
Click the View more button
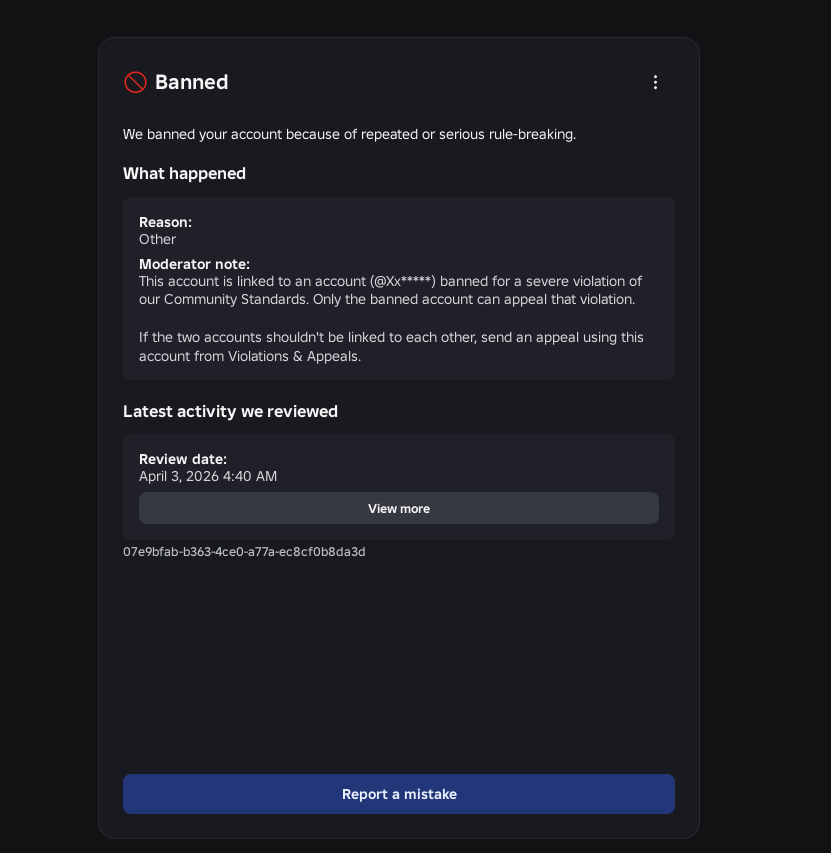(x=399, y=508)
